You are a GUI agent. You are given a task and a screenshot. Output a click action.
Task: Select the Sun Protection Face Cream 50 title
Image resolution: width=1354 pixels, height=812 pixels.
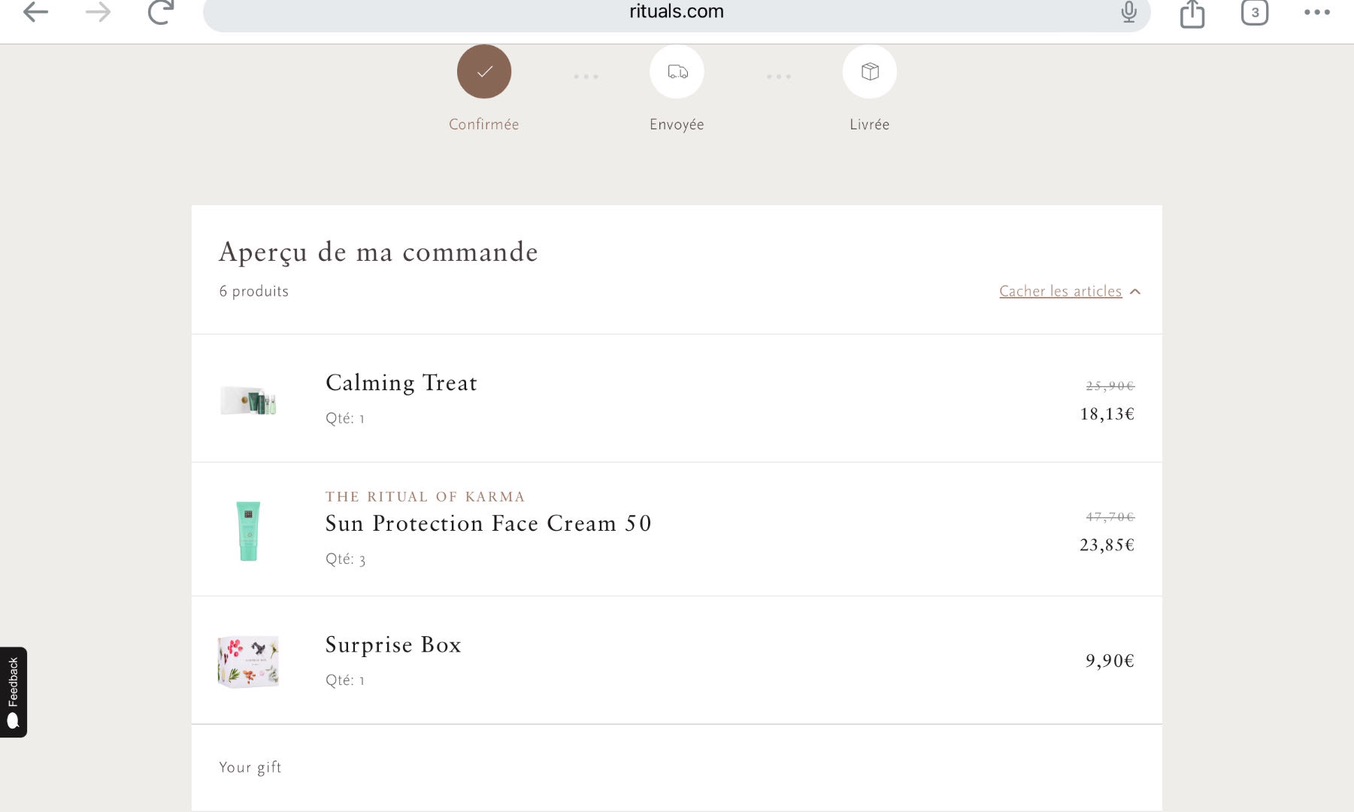[x=488, y=524]
